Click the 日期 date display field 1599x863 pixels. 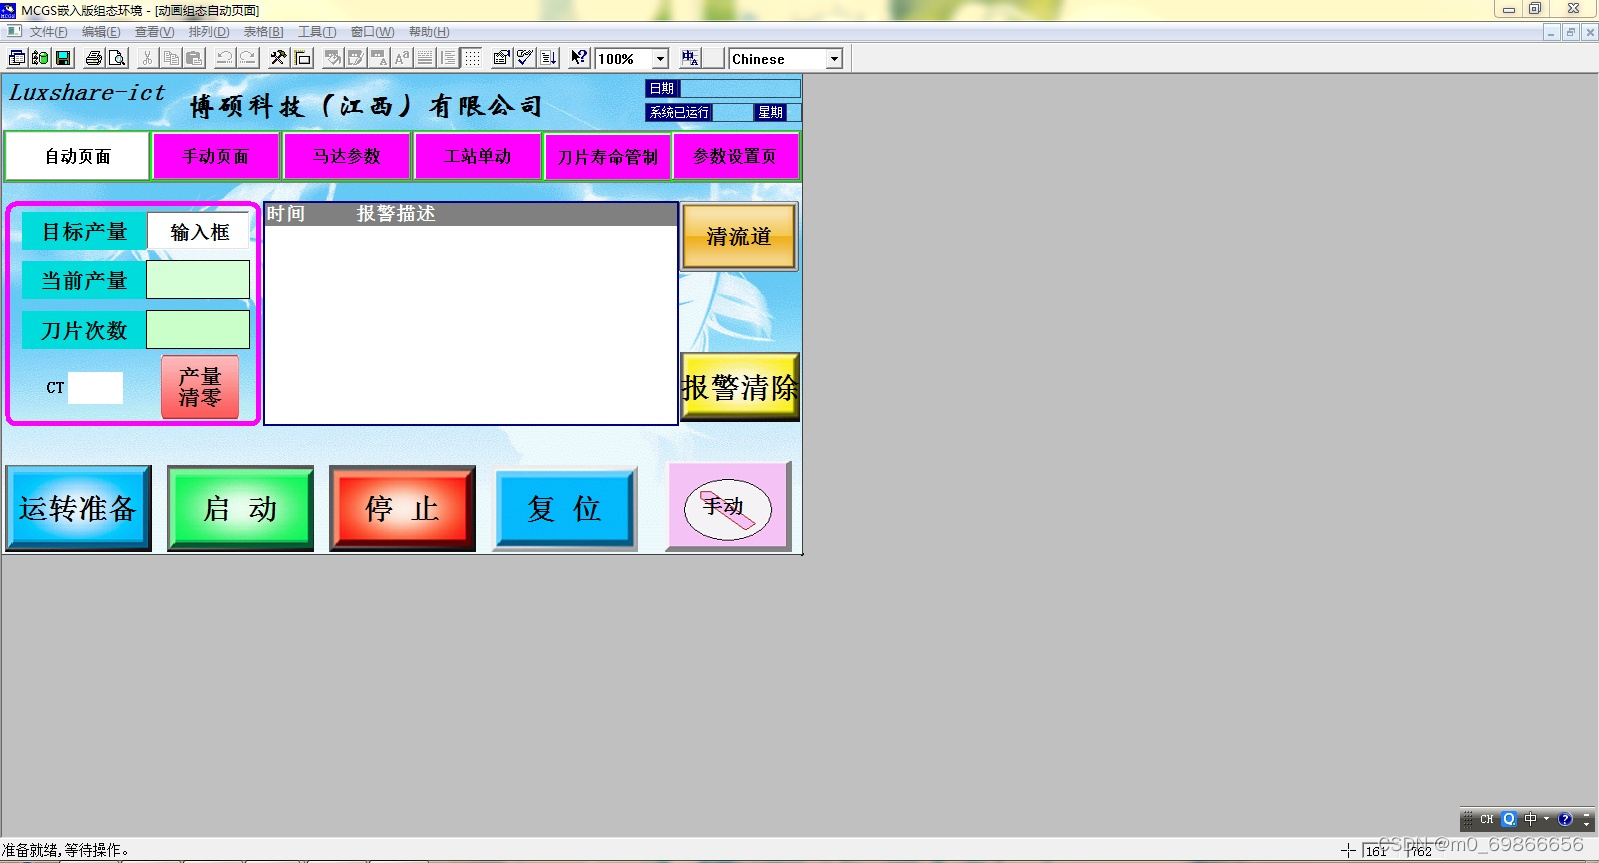click(740, 88)
